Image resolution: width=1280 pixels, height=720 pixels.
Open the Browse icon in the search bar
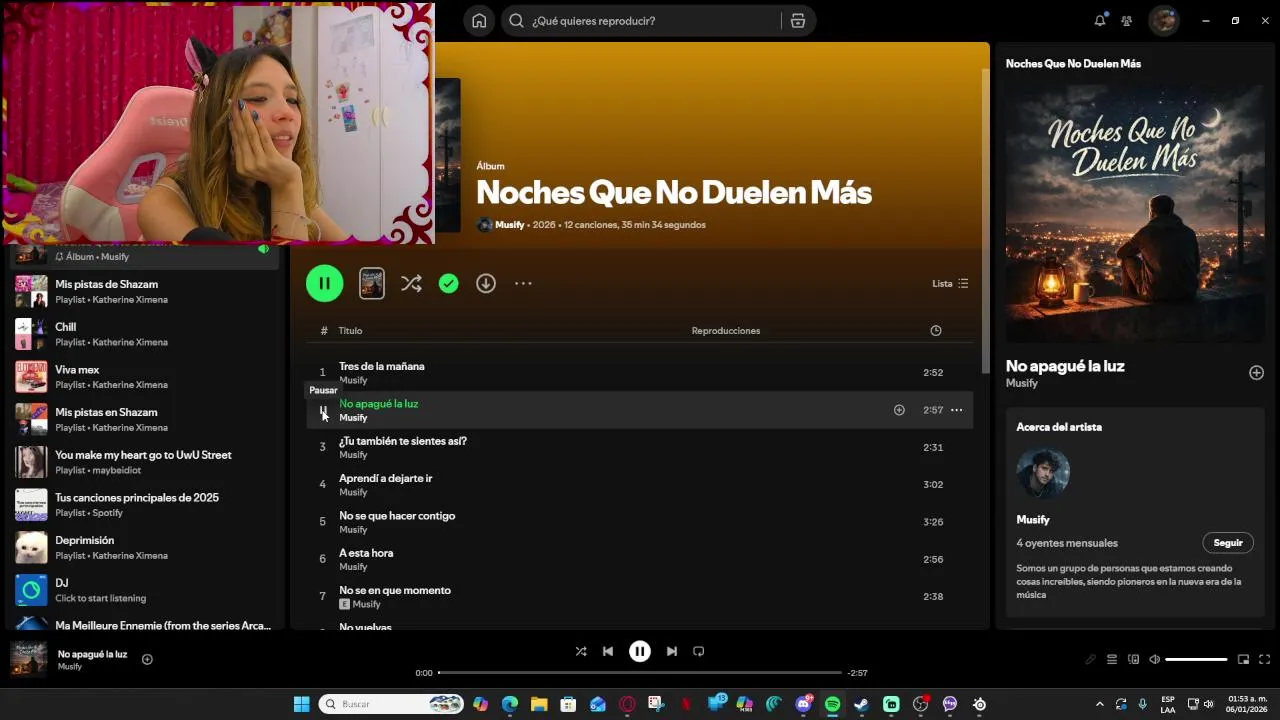tap(797, 21)
